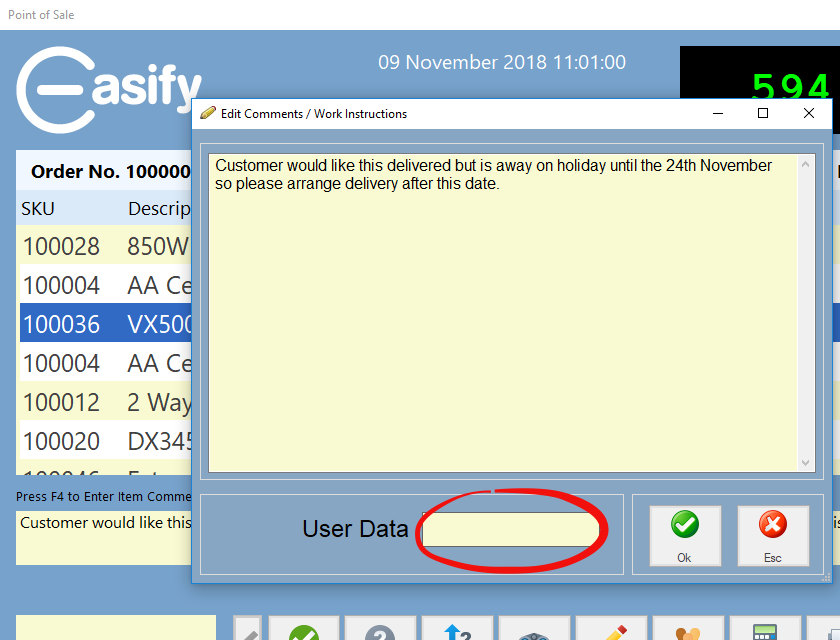Close the Edit Comments dialog

[809, 114]
